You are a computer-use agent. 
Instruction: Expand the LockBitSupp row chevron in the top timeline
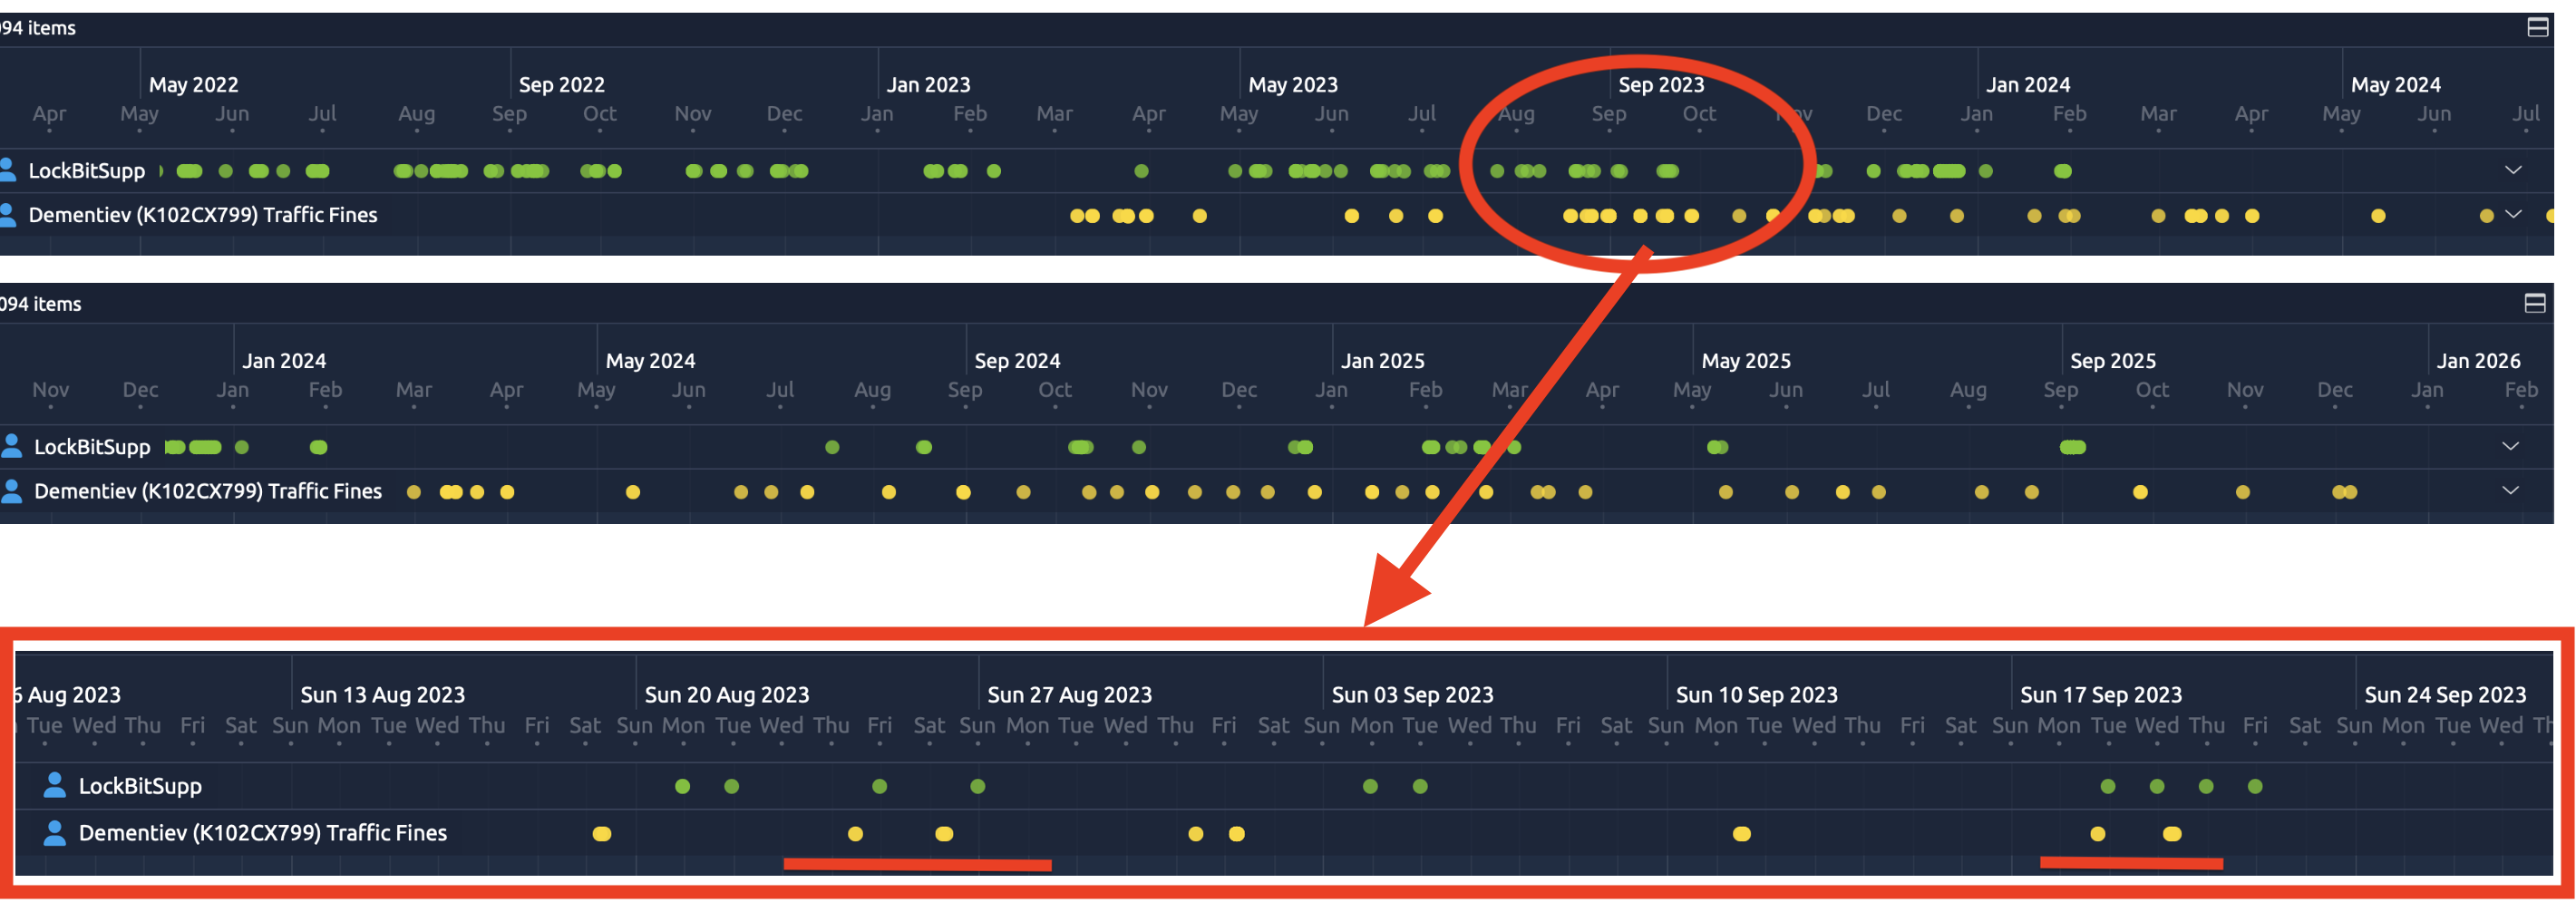pos(2512,170)
